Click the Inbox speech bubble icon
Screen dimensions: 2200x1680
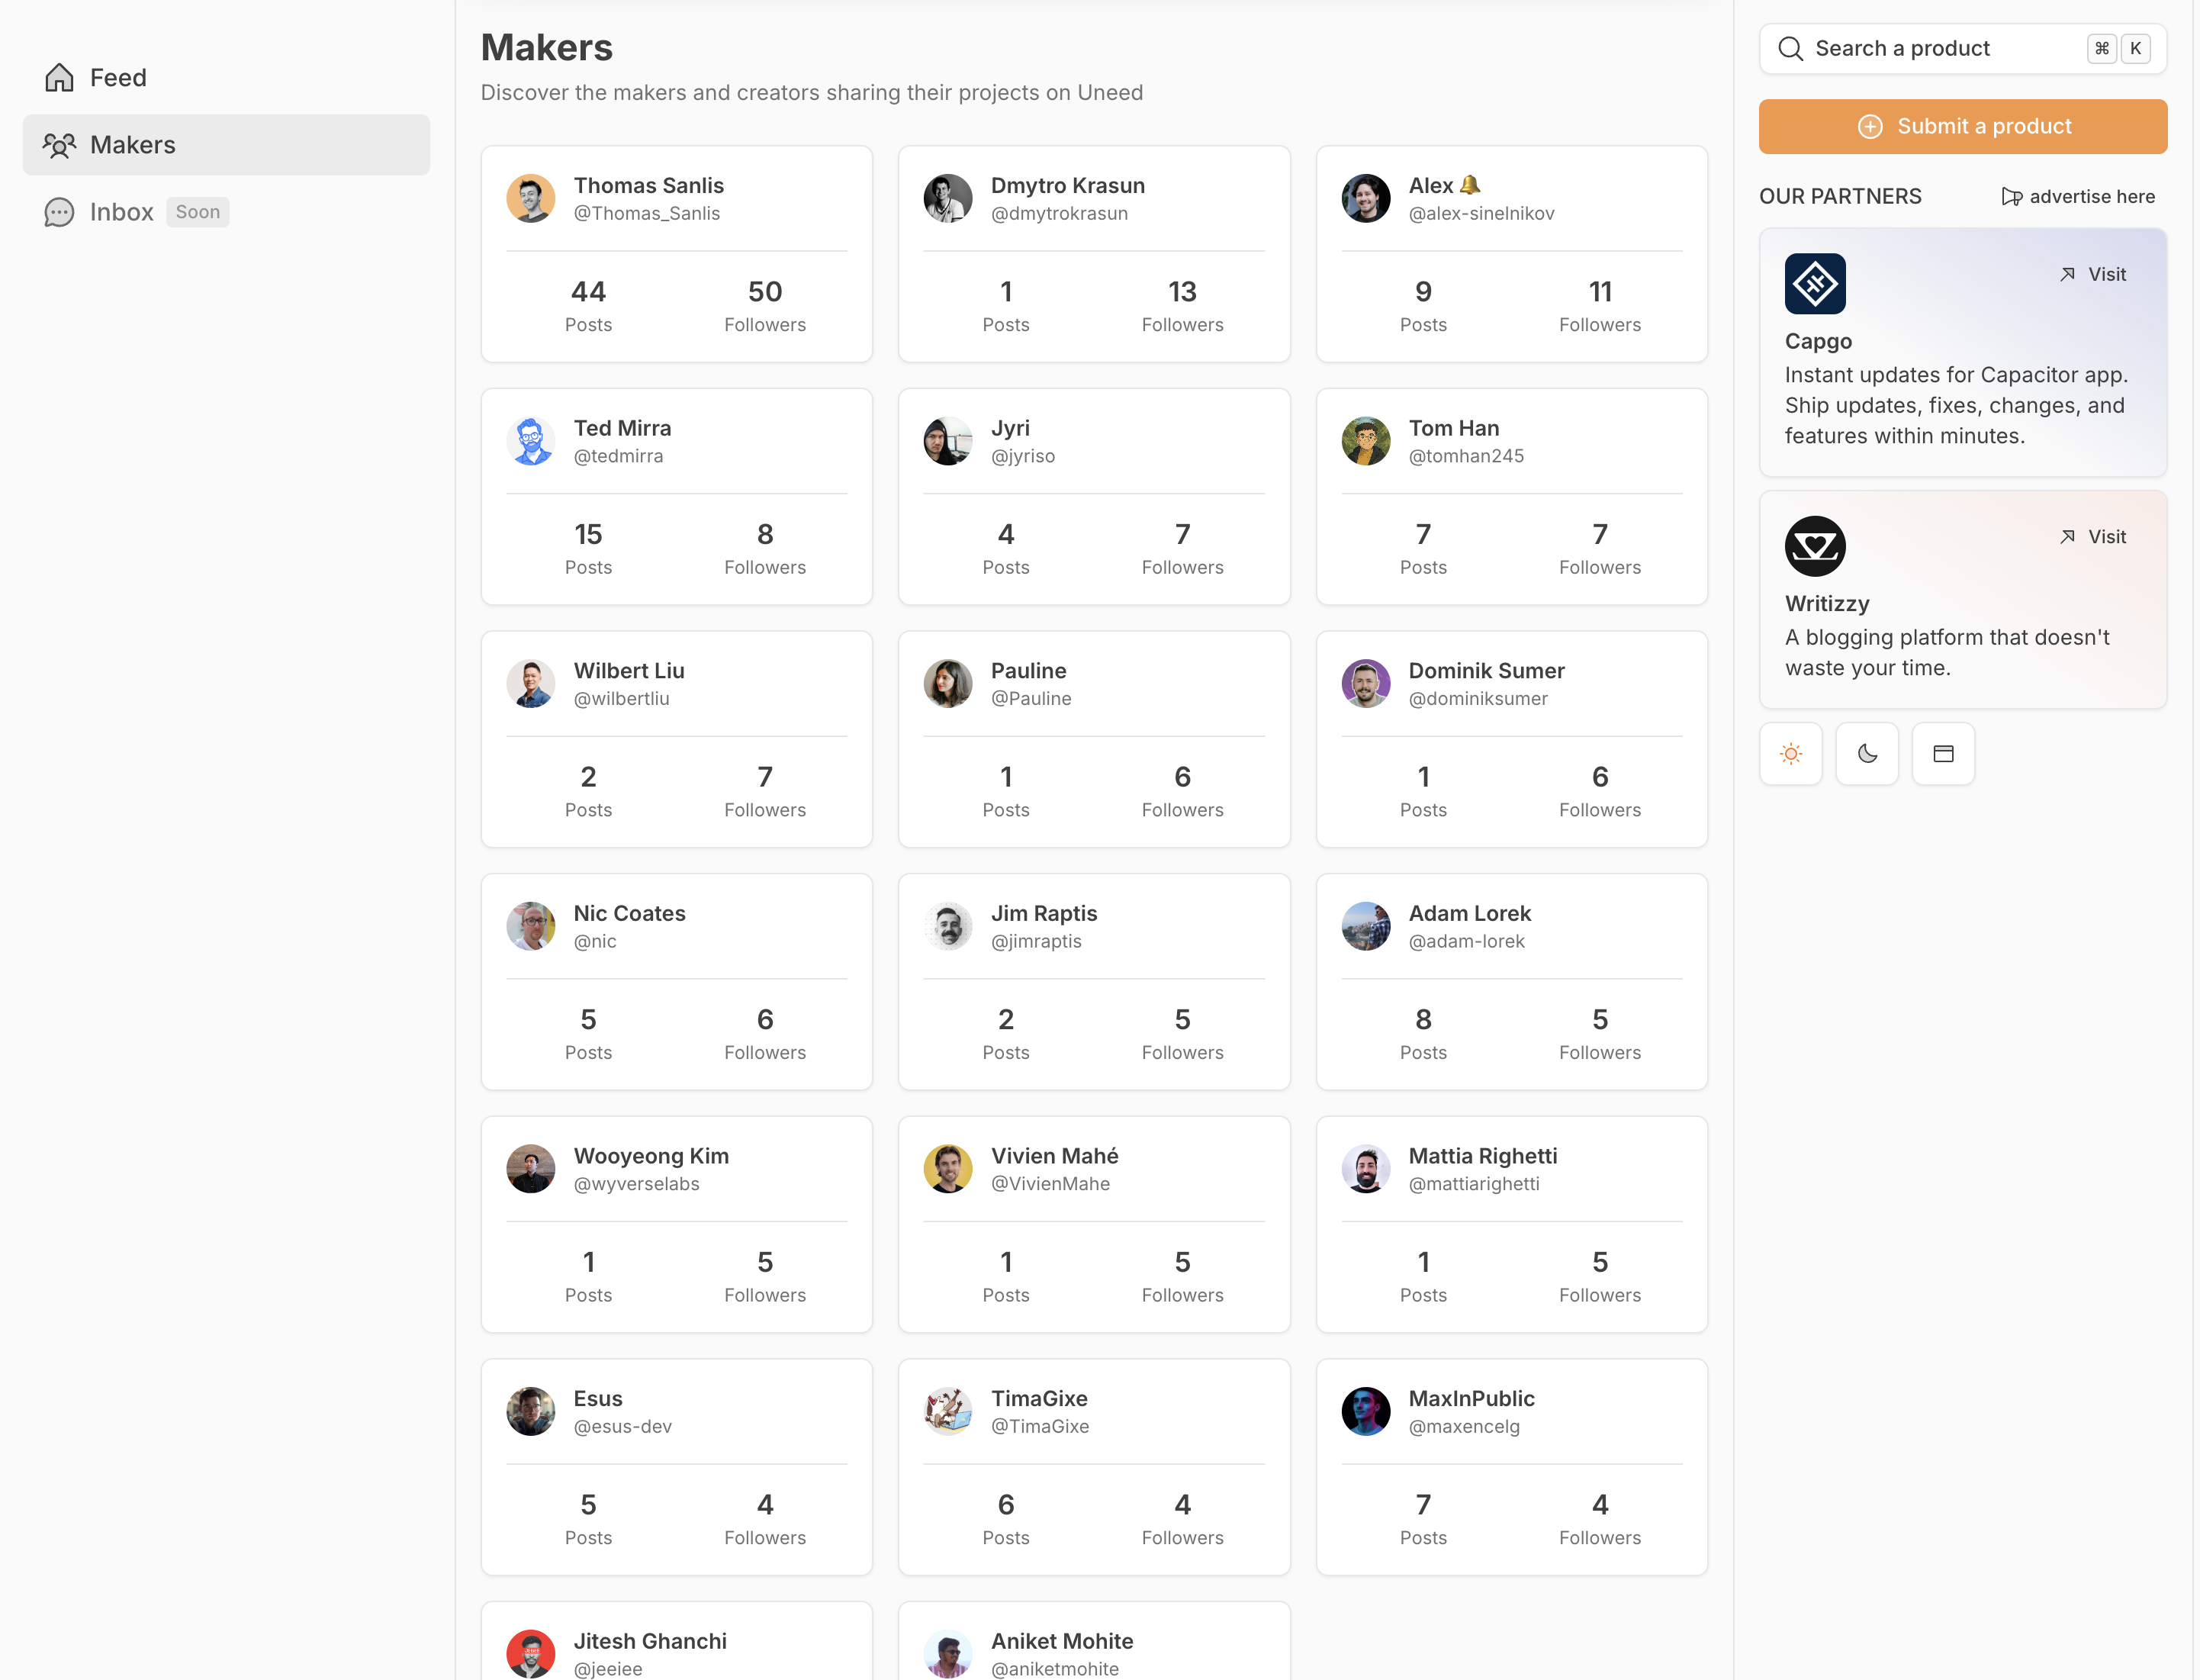click(59, 212)
